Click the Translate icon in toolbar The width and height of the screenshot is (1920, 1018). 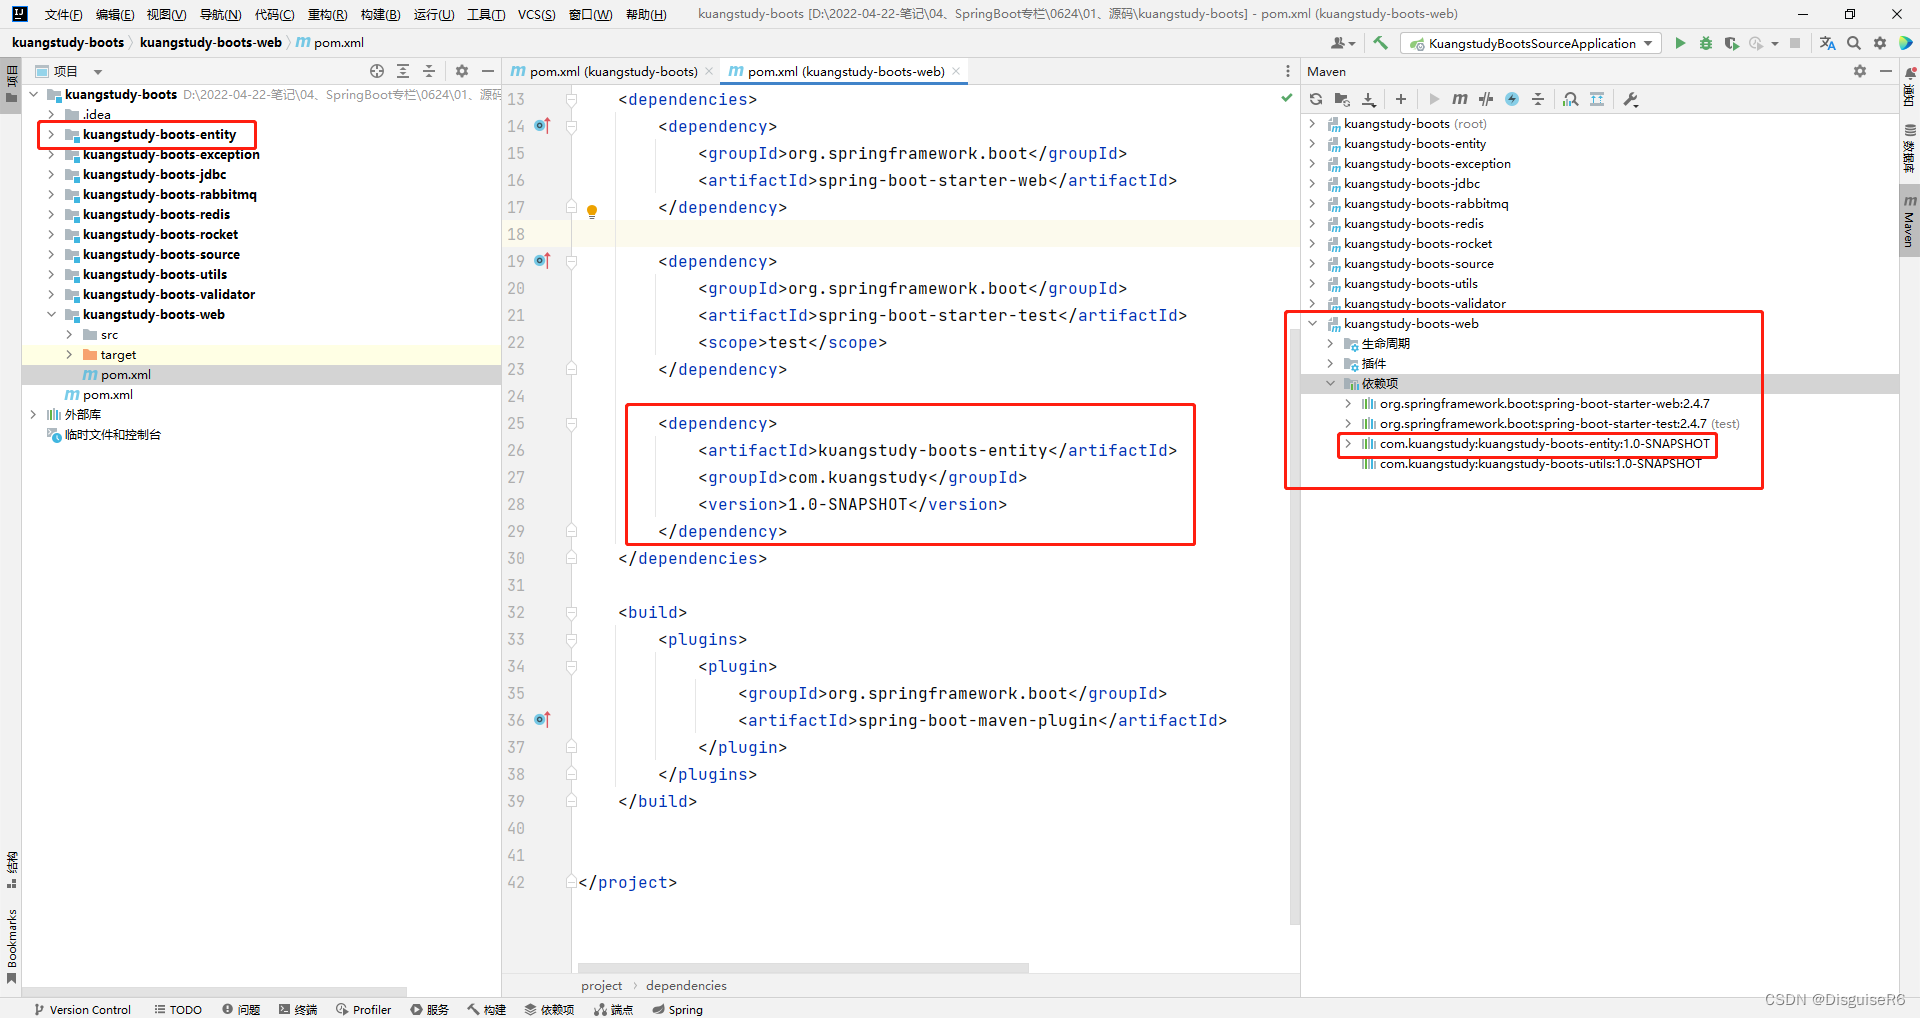click(x=1828, y=43)
